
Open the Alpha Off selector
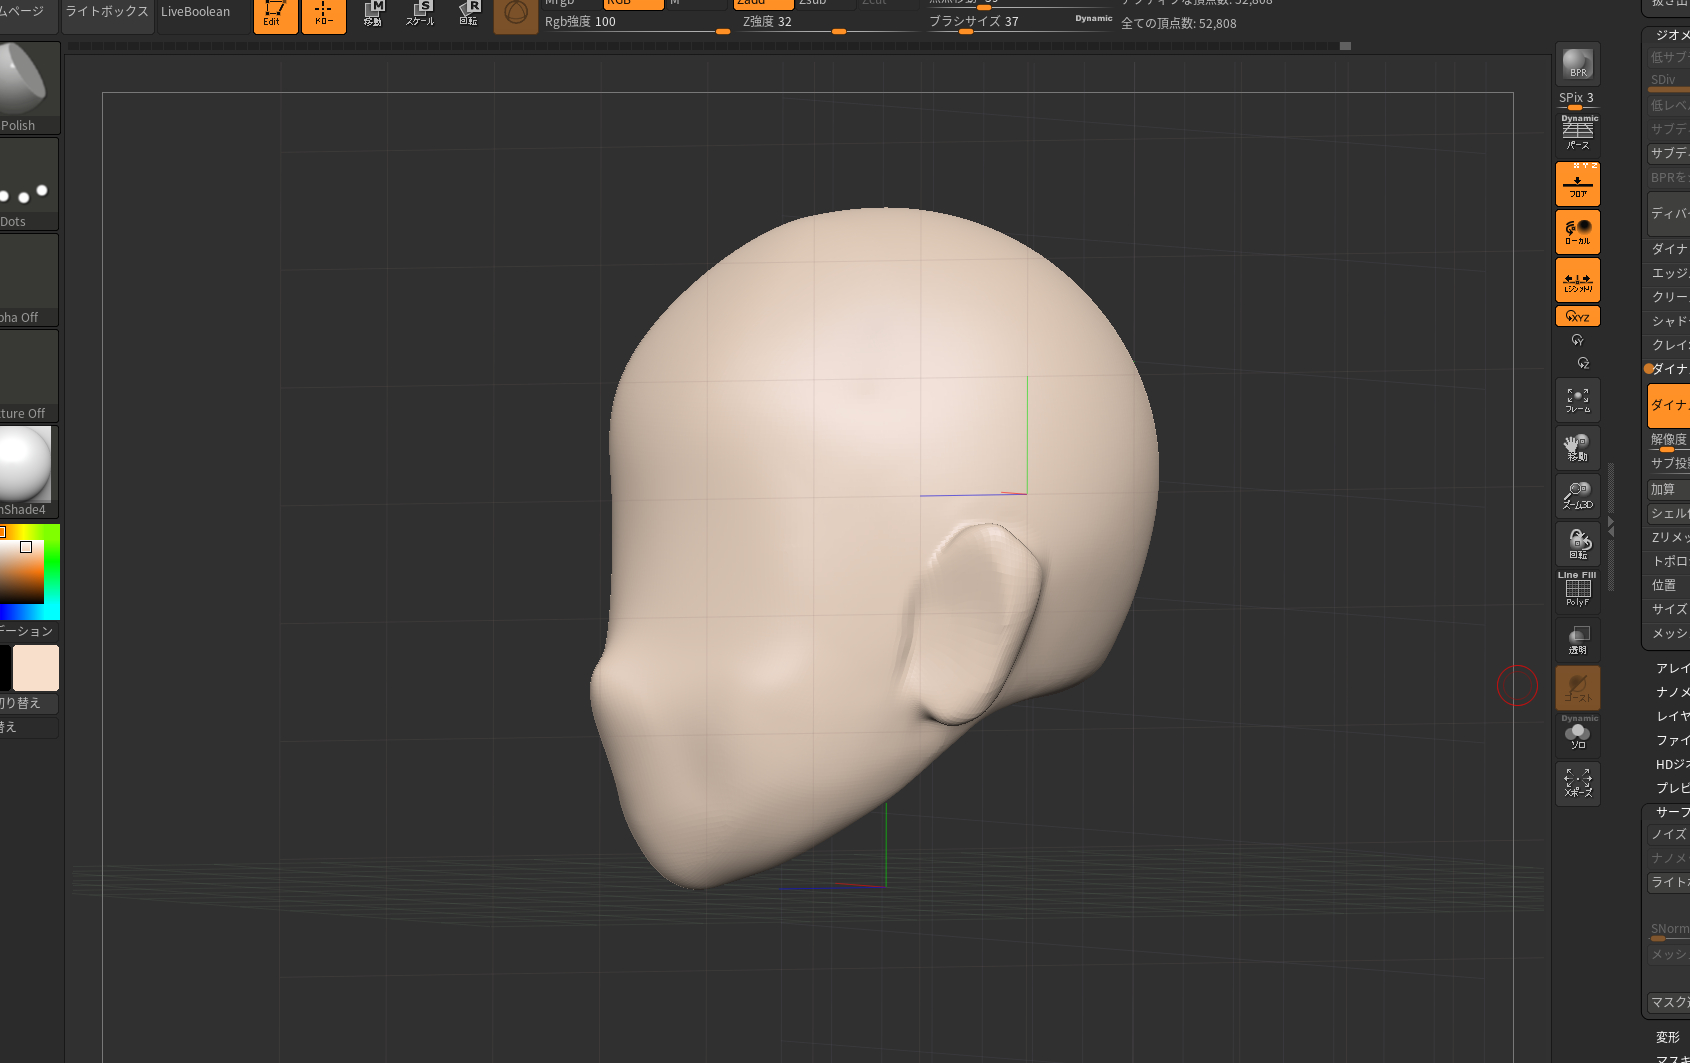pyautogui.click(x=27, y=280)
